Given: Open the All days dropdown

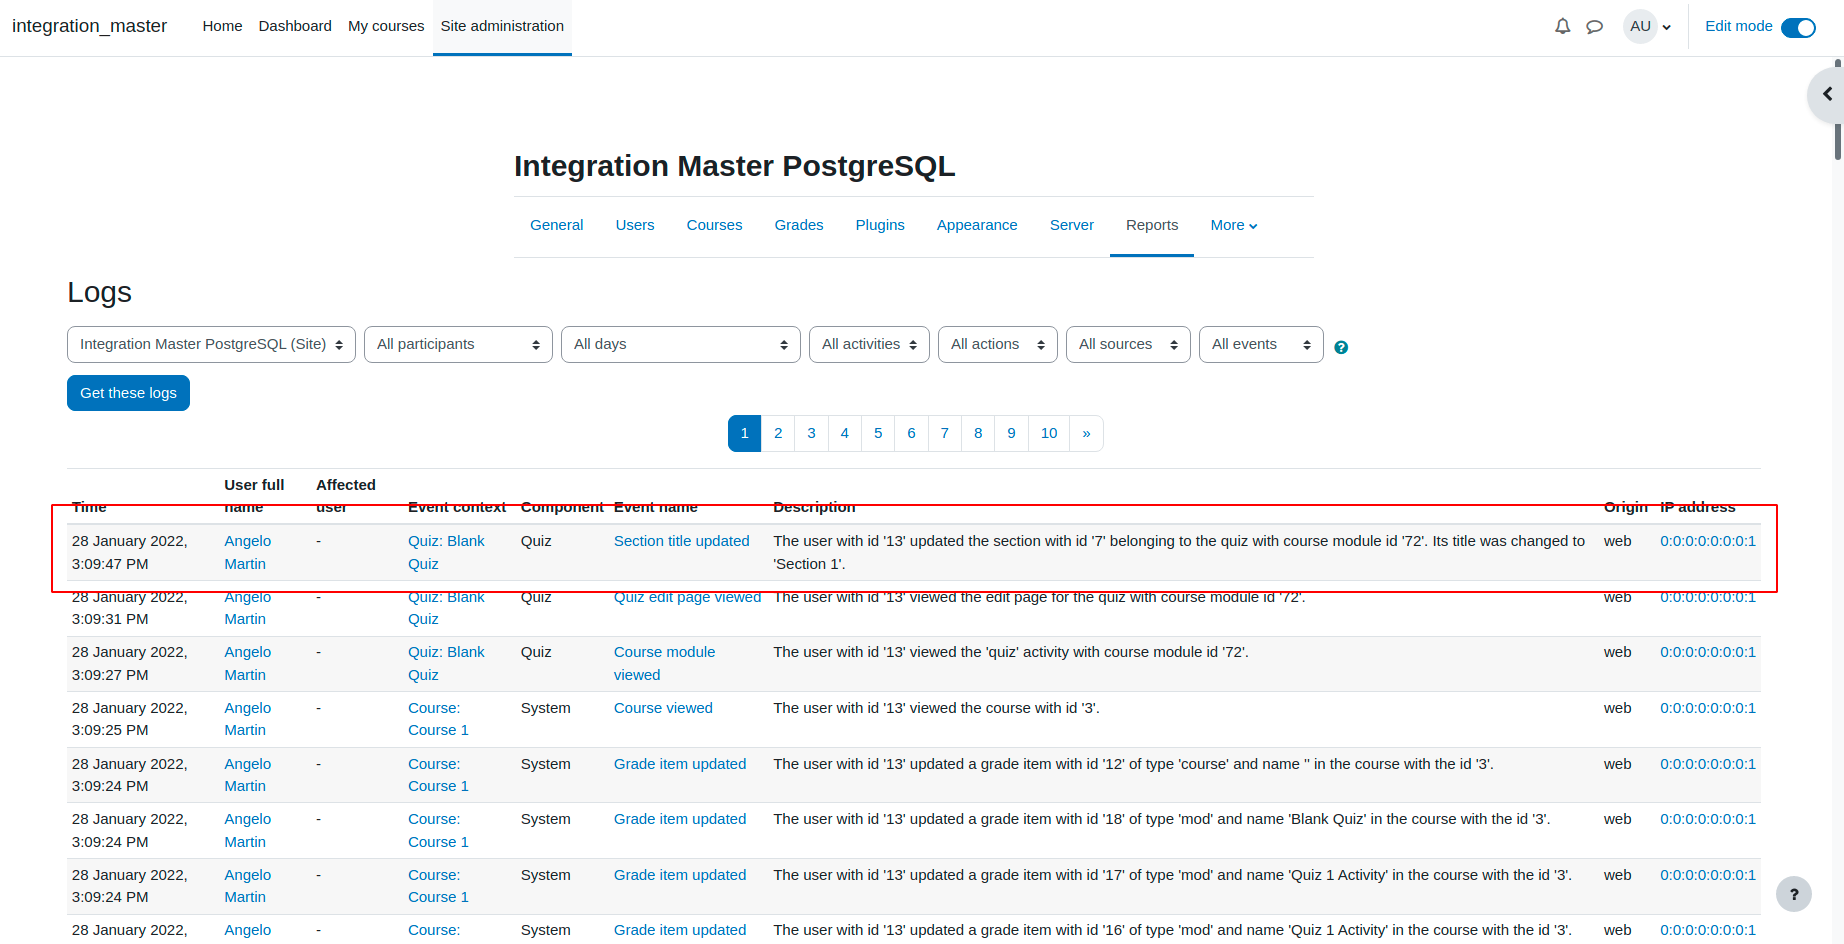Looking at the screenshot, I should point(681,344).
